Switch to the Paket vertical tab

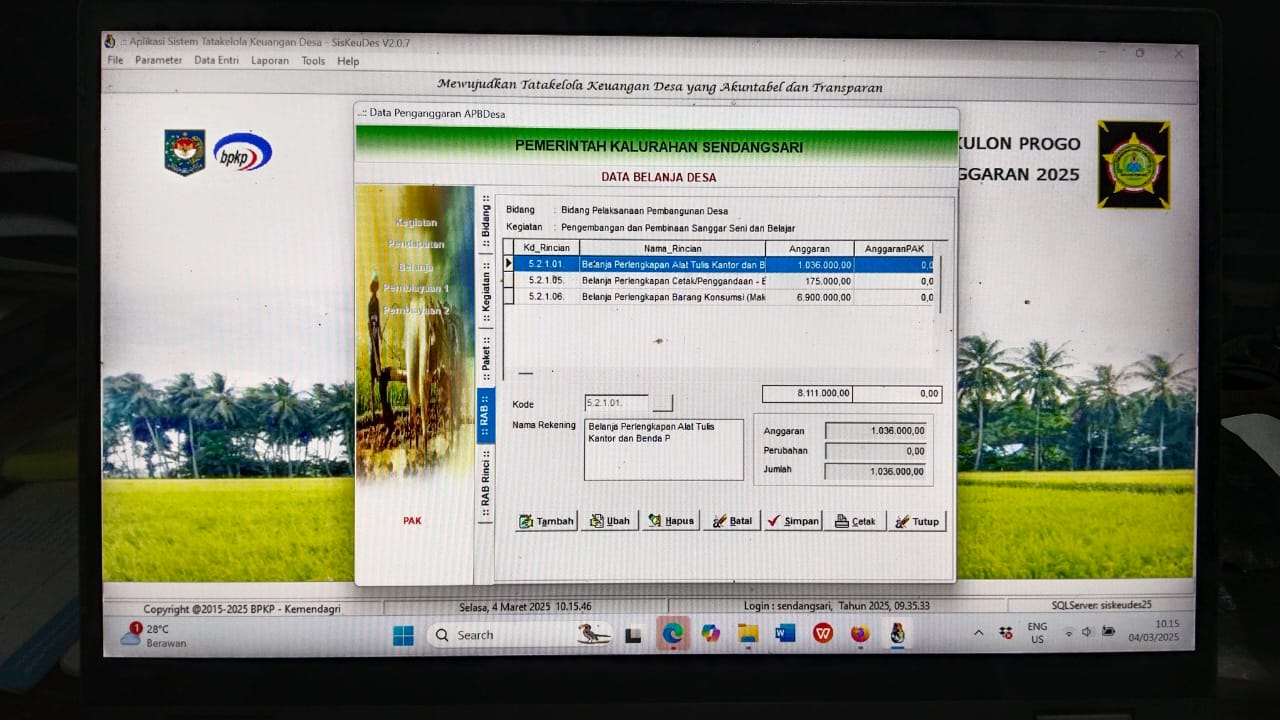point(485,358)
